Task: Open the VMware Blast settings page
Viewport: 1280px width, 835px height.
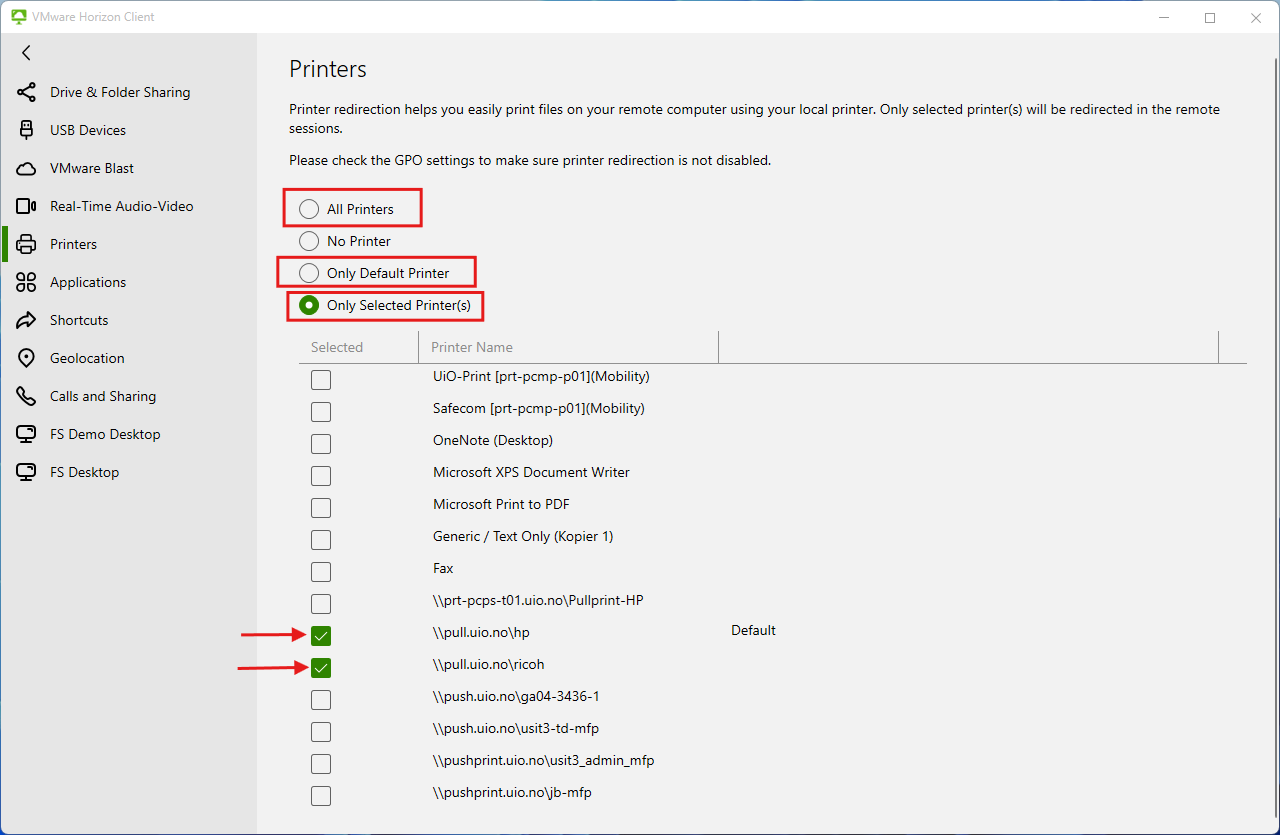Action: (x=92, y=168)
